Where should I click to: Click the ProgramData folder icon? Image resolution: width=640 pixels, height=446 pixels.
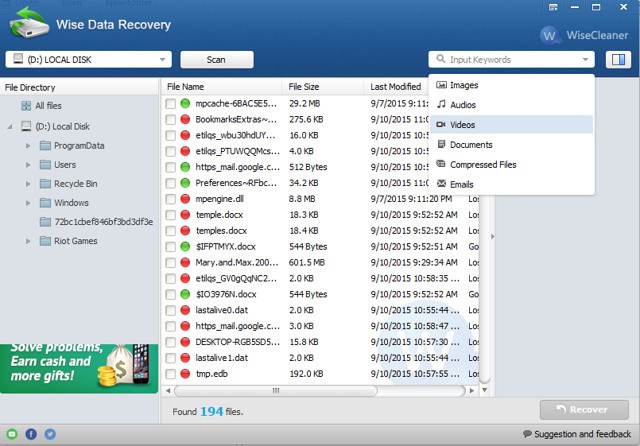click(x=45, y=146)
